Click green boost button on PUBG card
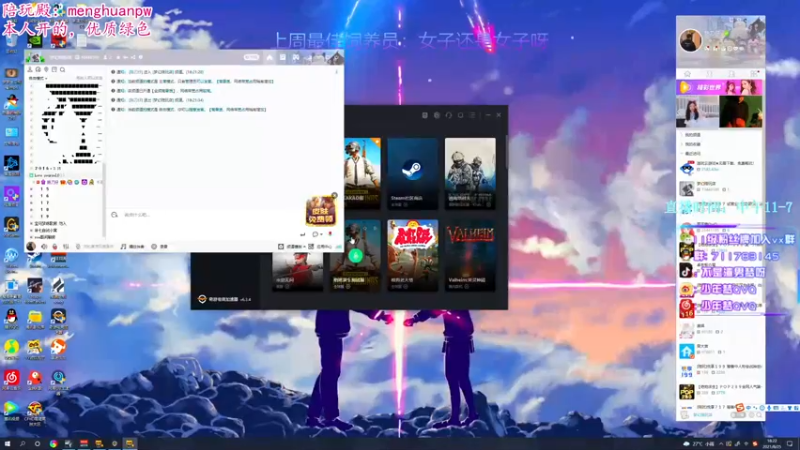 coord(356,255)
